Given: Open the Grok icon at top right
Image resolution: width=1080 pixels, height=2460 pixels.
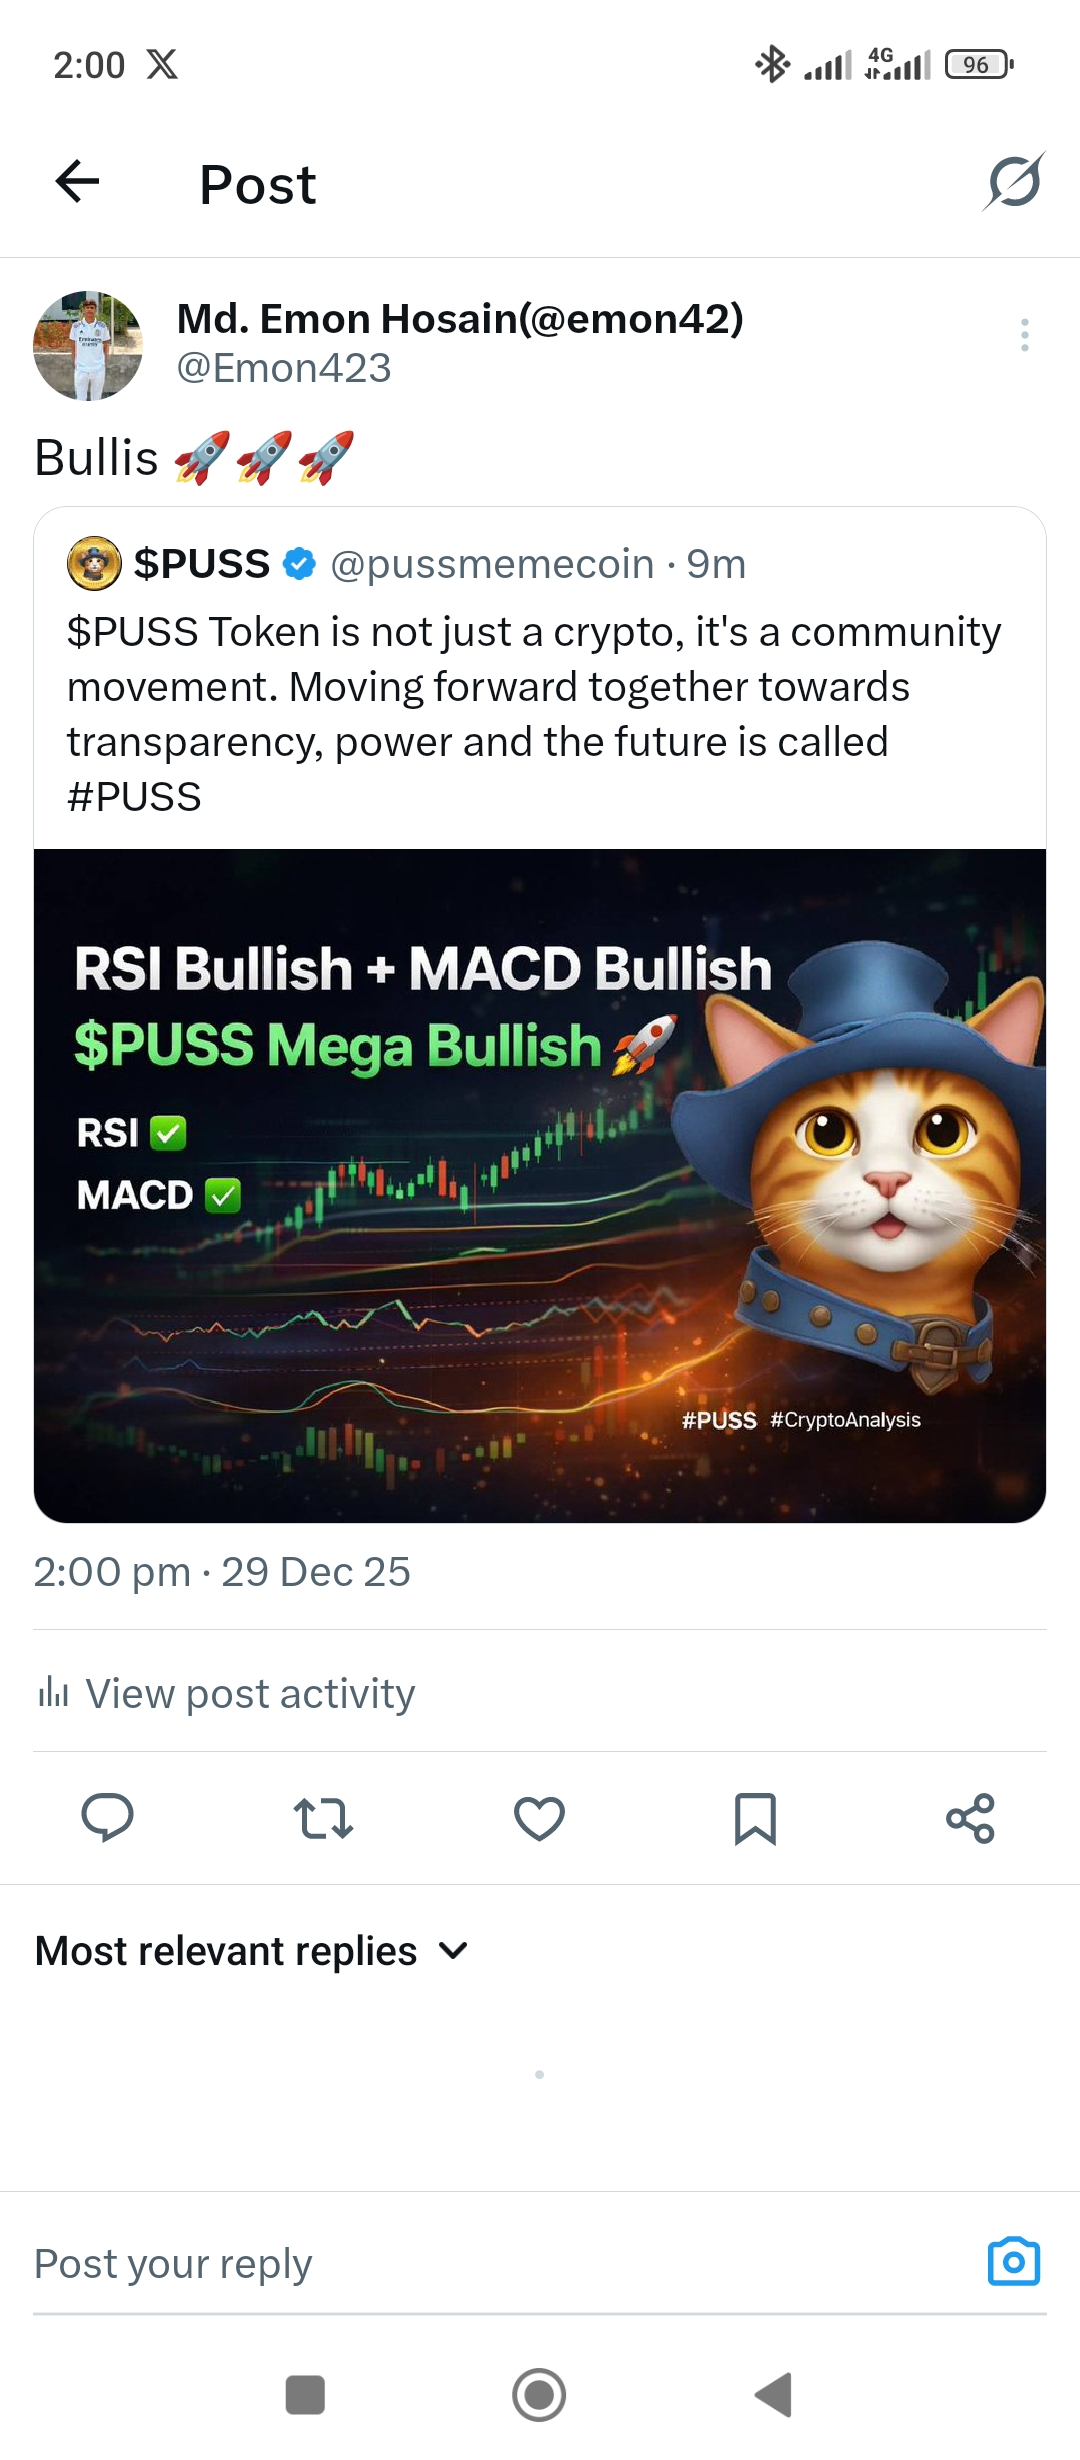Looking at the screenshot, I should [1014, 181].
